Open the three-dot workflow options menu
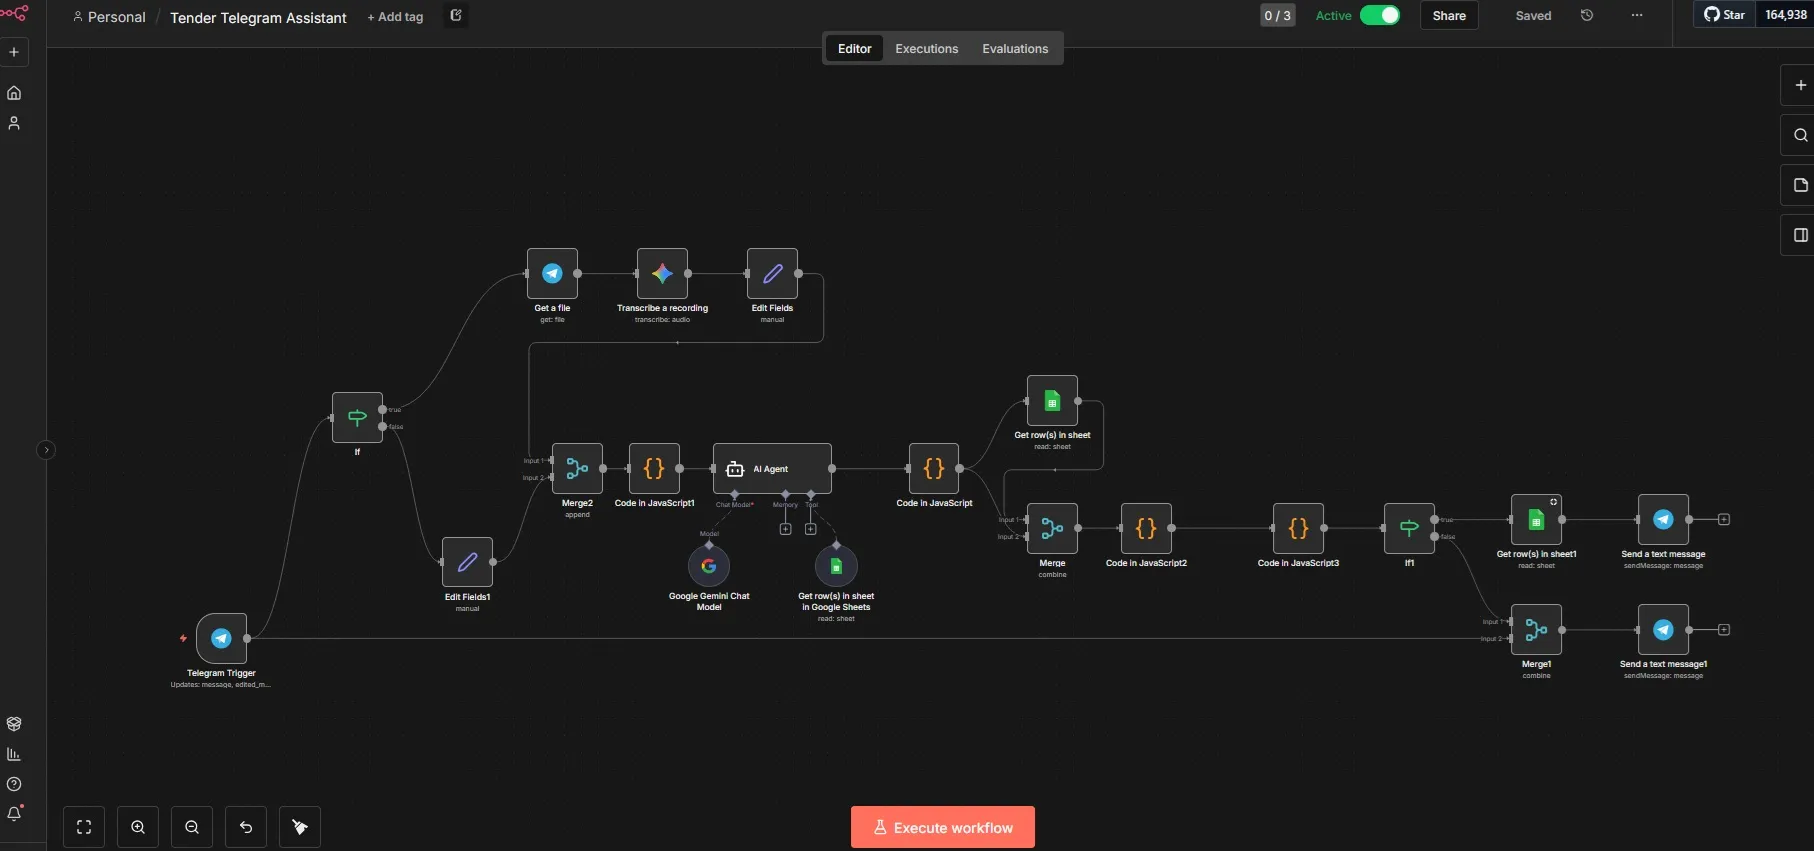 1637,16
